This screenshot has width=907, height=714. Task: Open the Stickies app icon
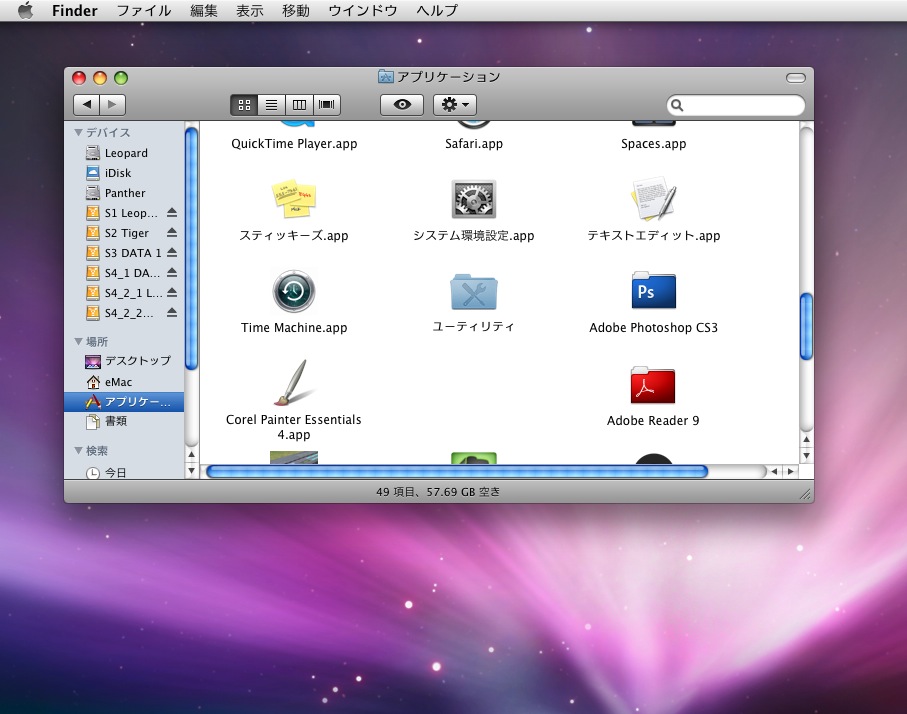294,199
